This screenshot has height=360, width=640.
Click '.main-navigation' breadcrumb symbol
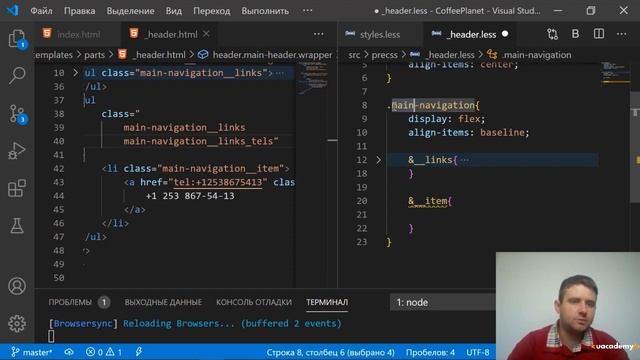coord(536,55)
